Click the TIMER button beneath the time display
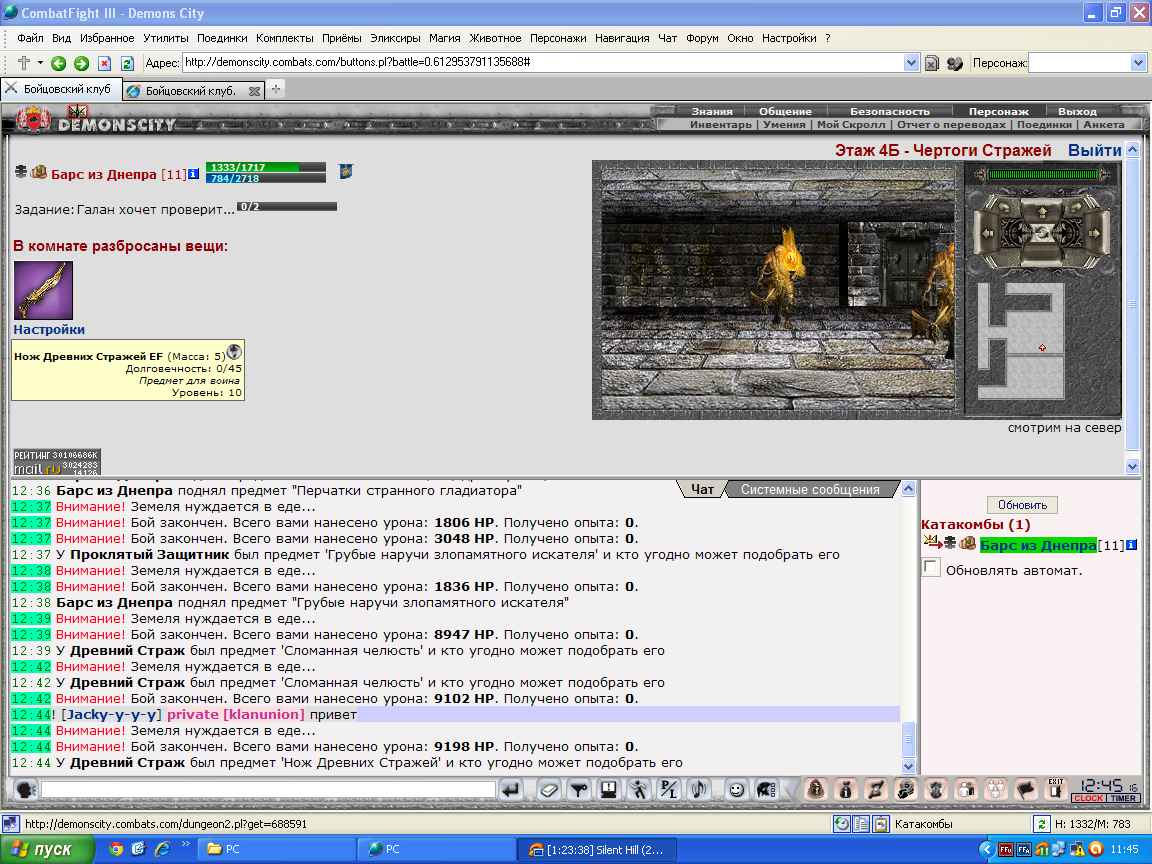 pyautogui.click(x=1123, y=798)
